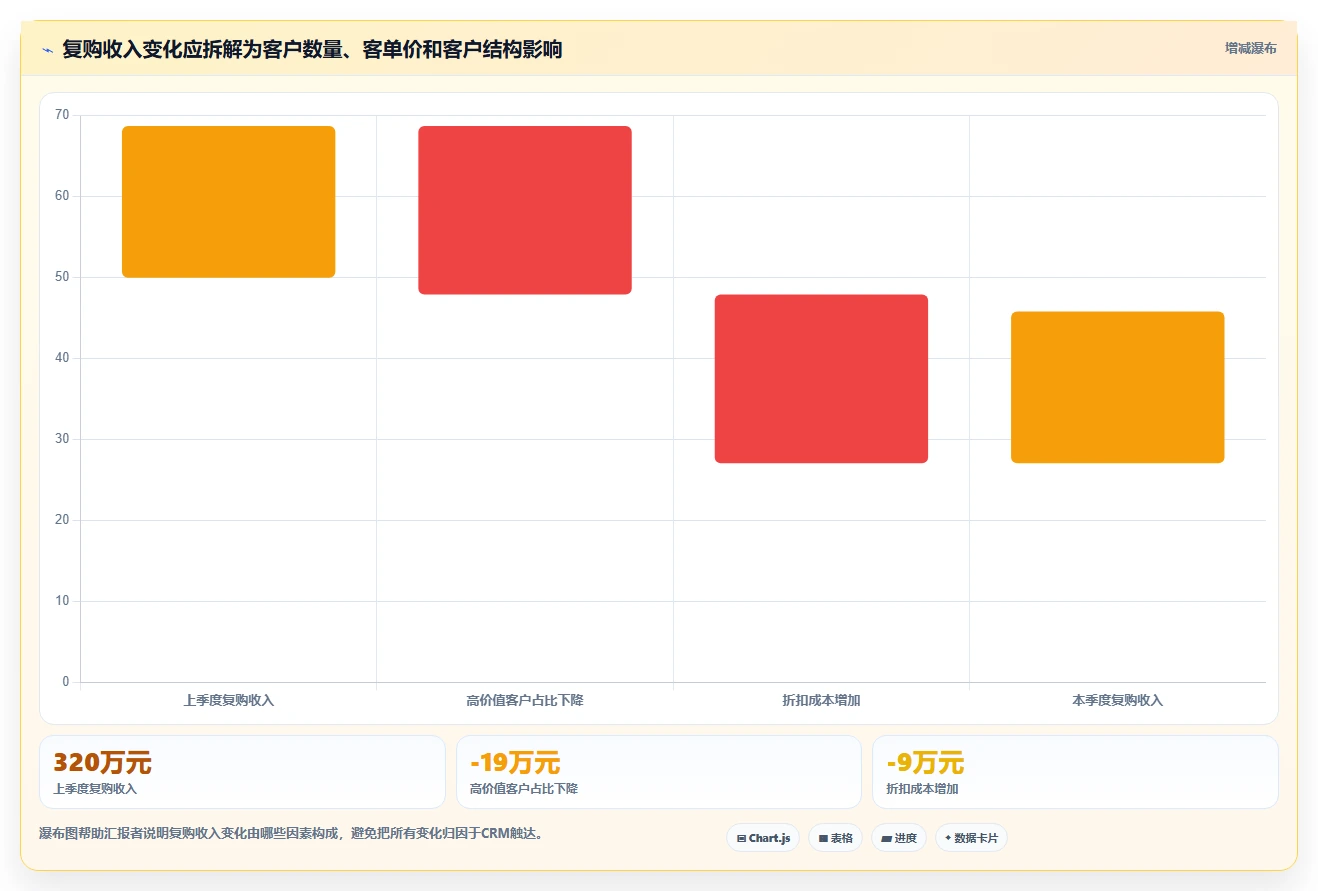Image resolution: width=1318 pixels, height=891 pixels.
Task: Open the -9万元 data card
Action: [x=1075, y=772]
